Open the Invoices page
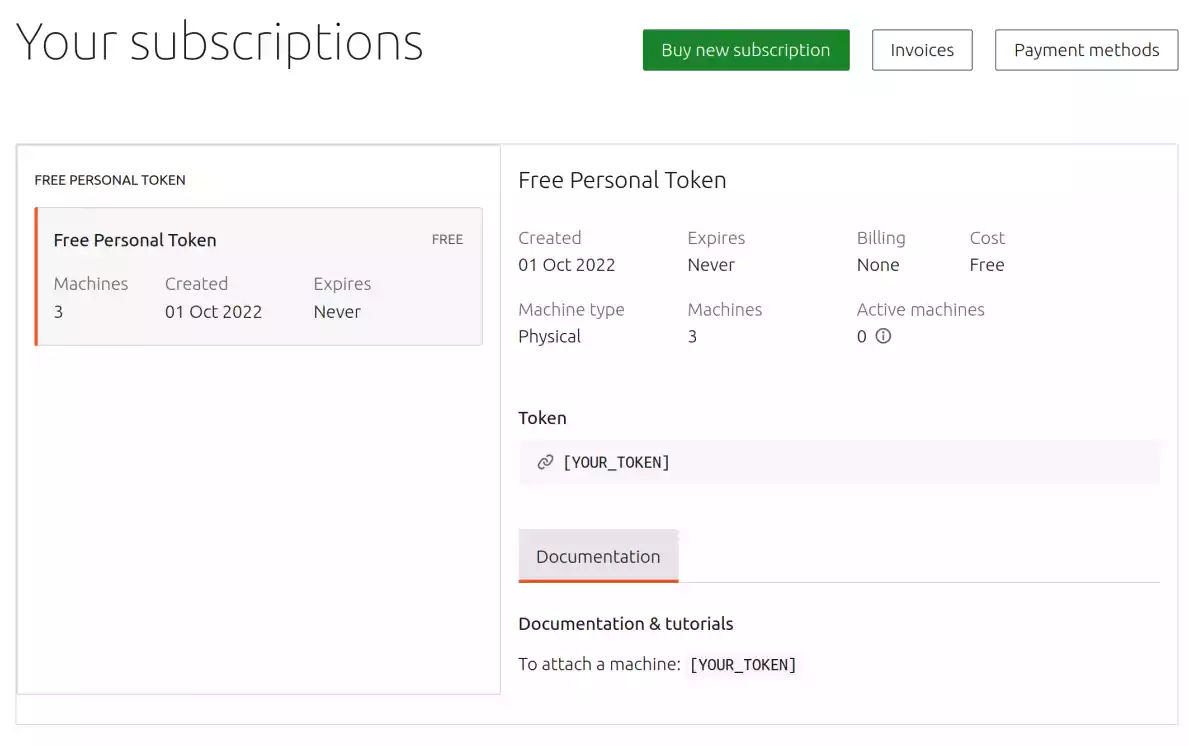1189x746 pixels. (921, 50)
